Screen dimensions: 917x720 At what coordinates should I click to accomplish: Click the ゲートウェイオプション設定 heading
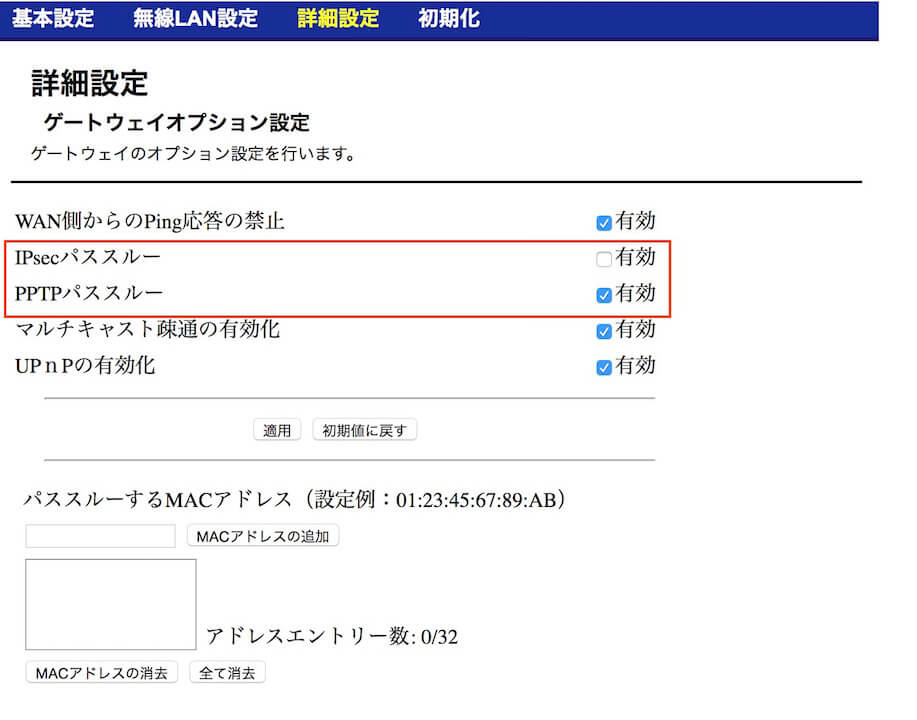point(177,122)
